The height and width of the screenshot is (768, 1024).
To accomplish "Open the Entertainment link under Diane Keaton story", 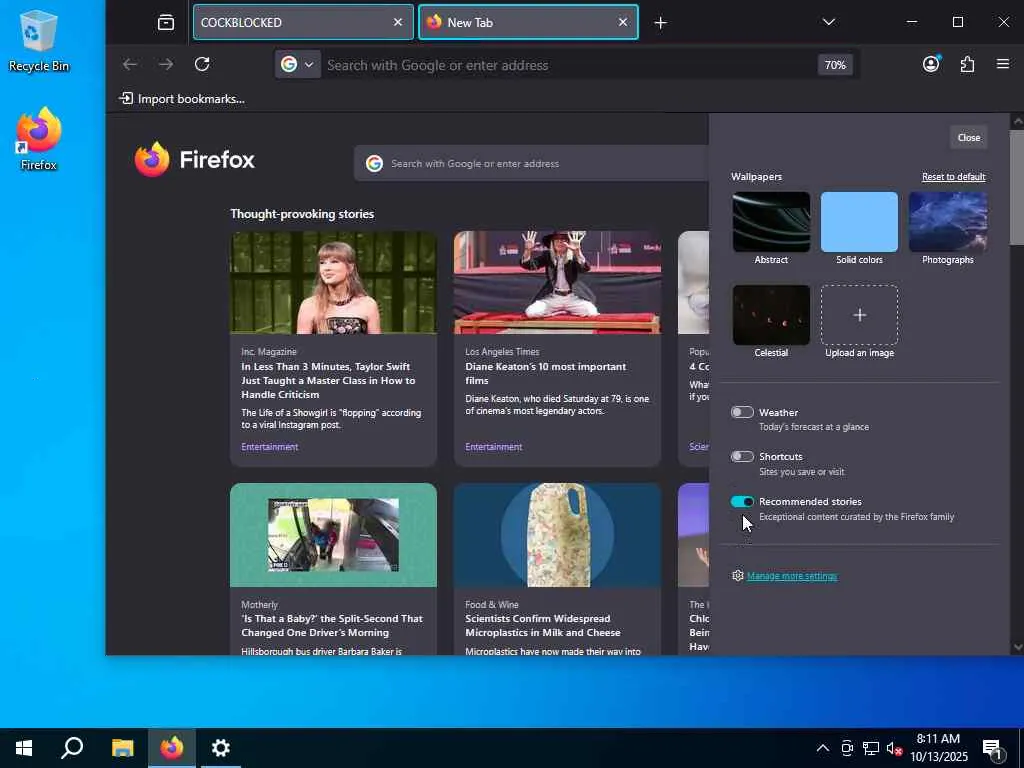I will 494,447.
